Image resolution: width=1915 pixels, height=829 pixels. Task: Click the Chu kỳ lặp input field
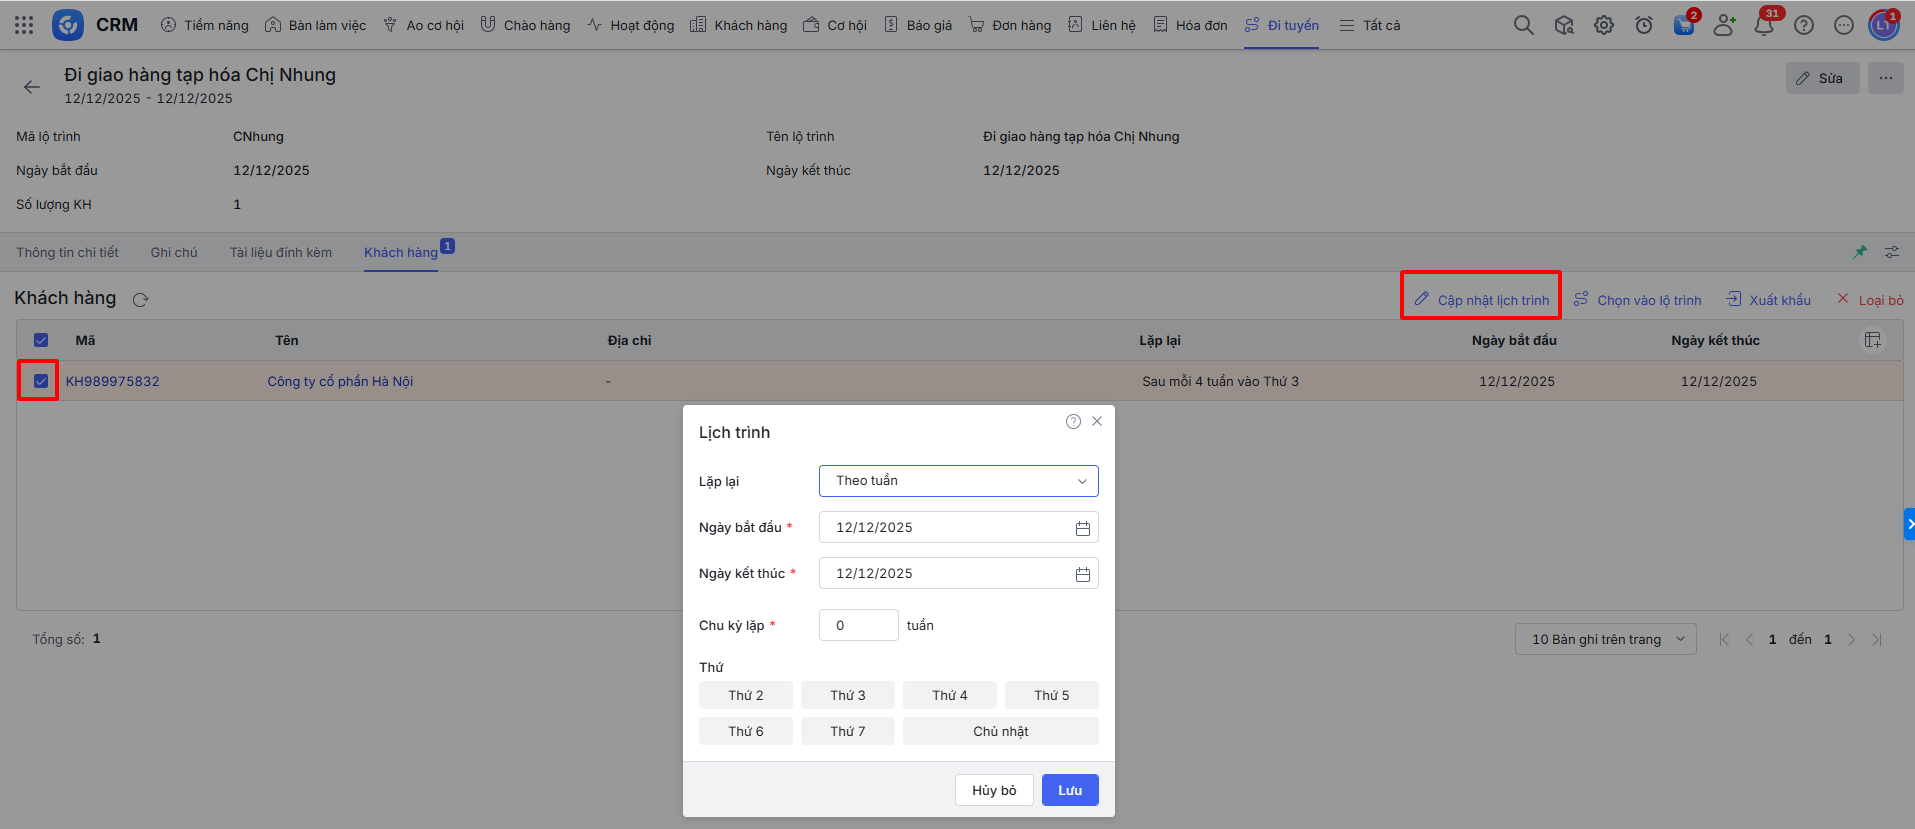pos(858,625)
